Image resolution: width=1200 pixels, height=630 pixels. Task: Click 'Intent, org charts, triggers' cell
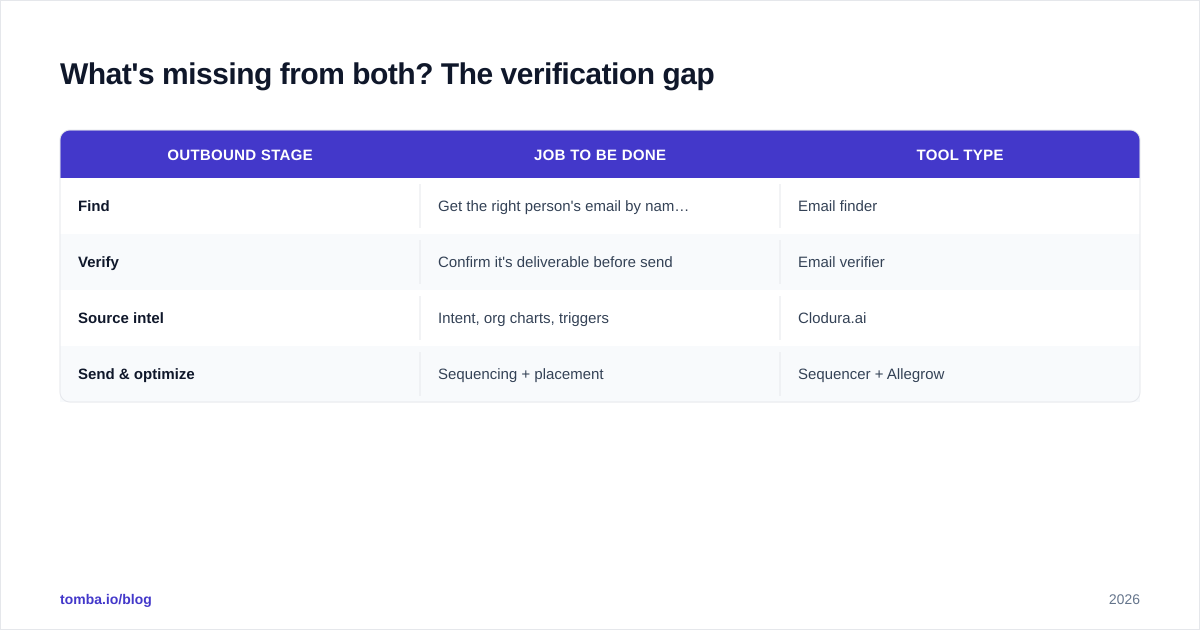click(600, 318)
